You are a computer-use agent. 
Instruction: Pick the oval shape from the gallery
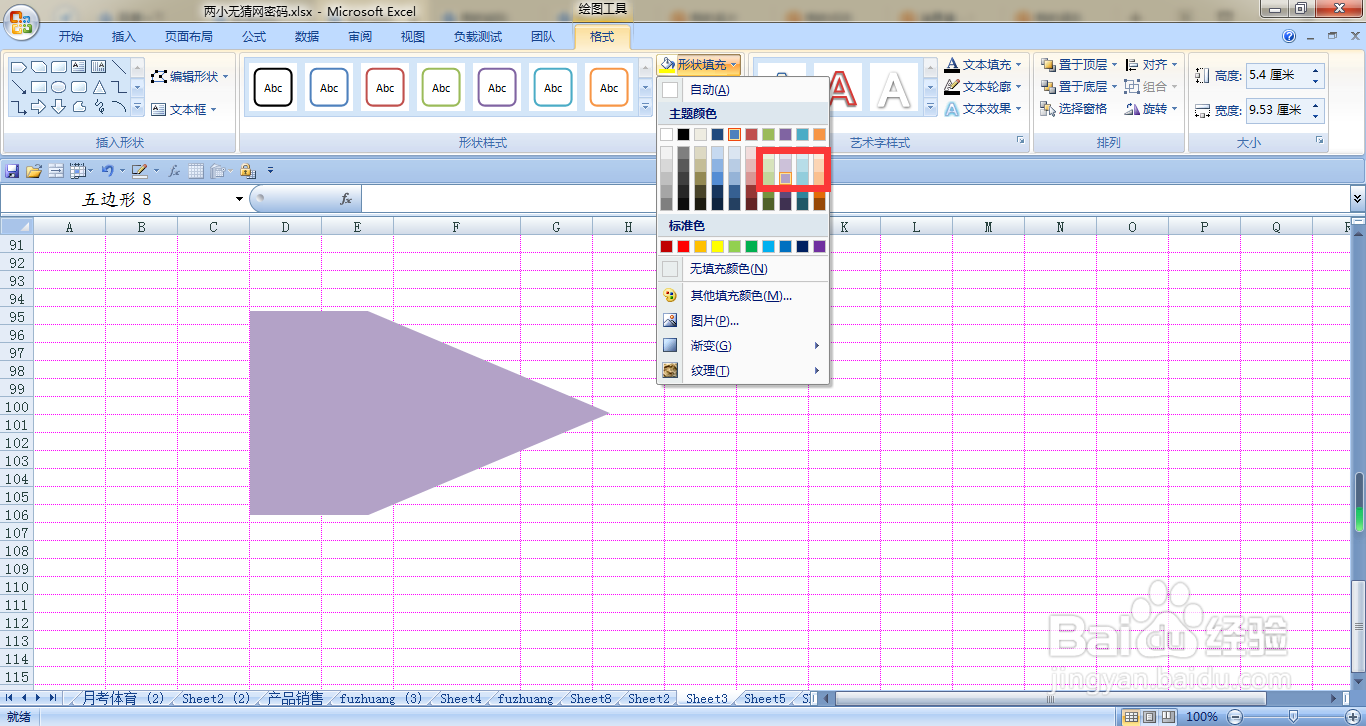(x=58, y=87)
